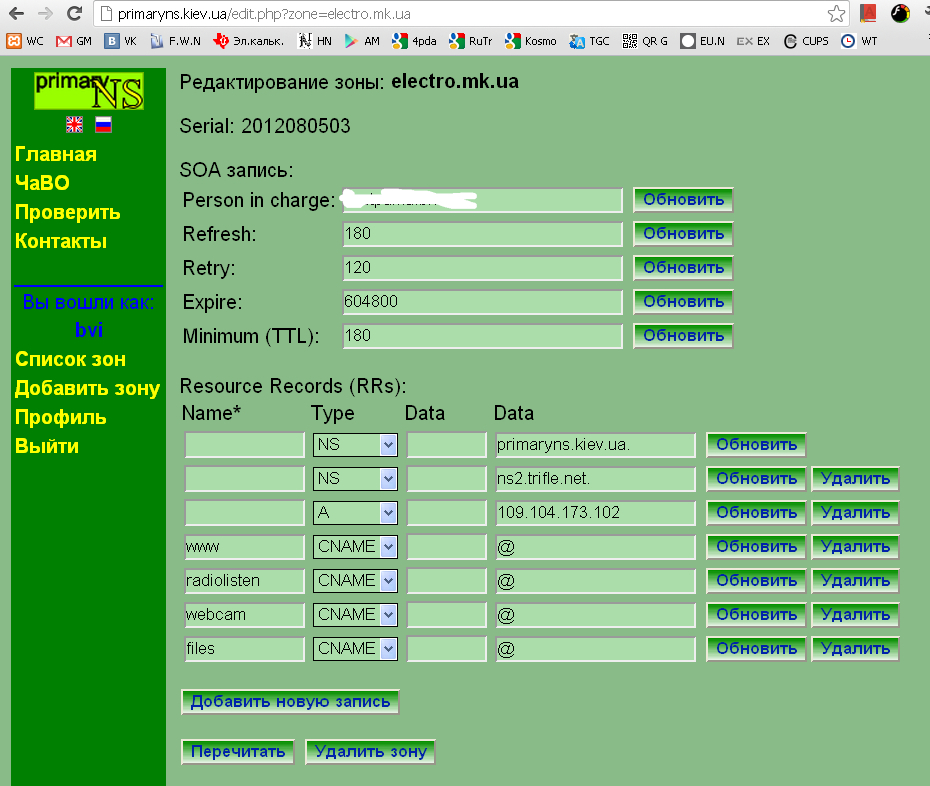This screenshot has height=786, width=930.
Task: Click the primaryNS logo
Action: coord(89,91)
